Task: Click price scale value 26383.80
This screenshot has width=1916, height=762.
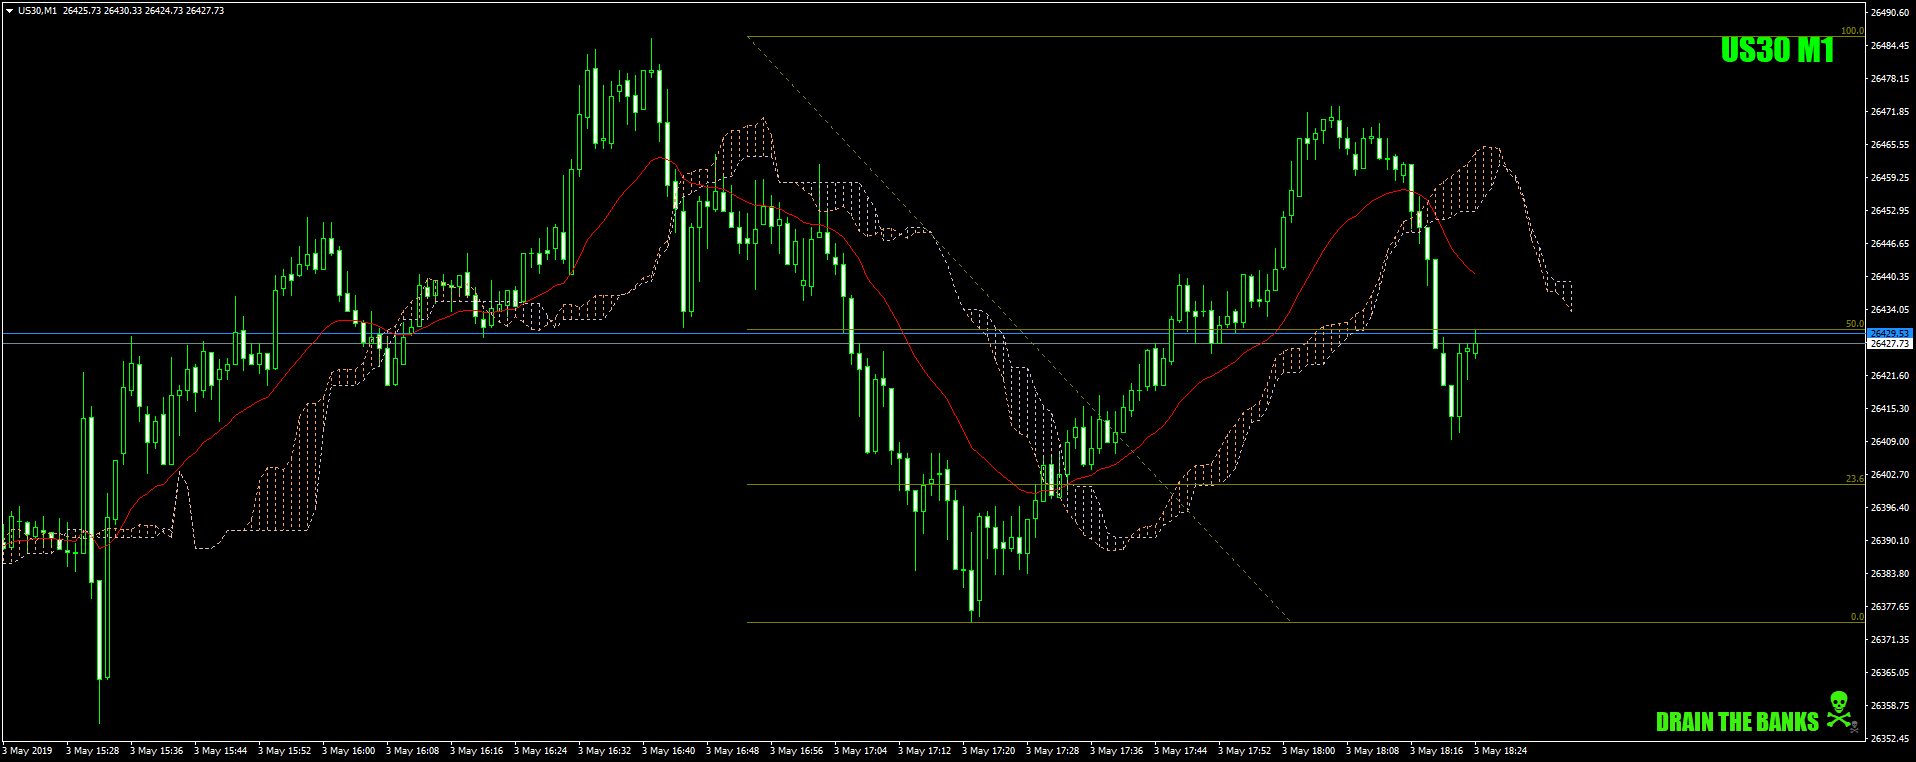Action: [1890, 574]
